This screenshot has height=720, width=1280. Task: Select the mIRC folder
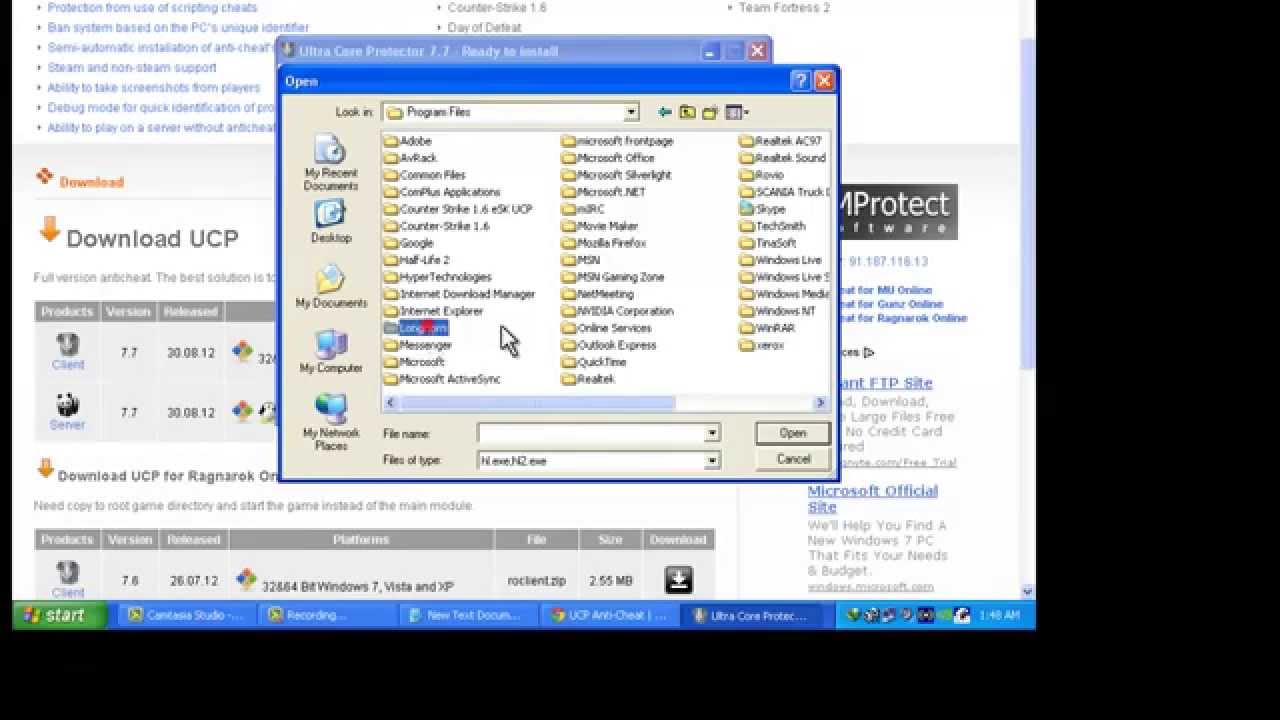click(583, 209)
